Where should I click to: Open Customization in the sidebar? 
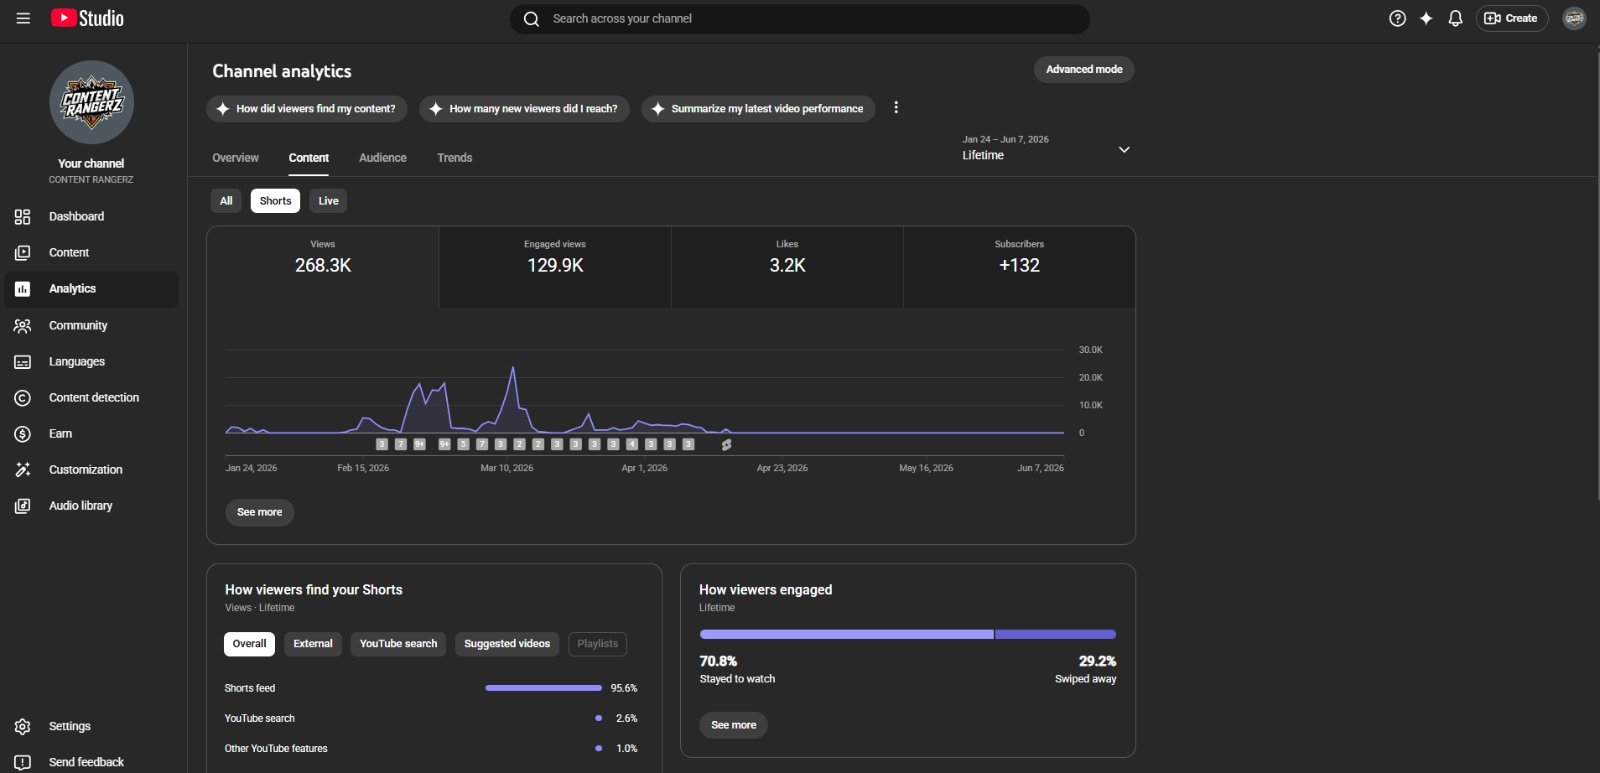tap(91, 469)
